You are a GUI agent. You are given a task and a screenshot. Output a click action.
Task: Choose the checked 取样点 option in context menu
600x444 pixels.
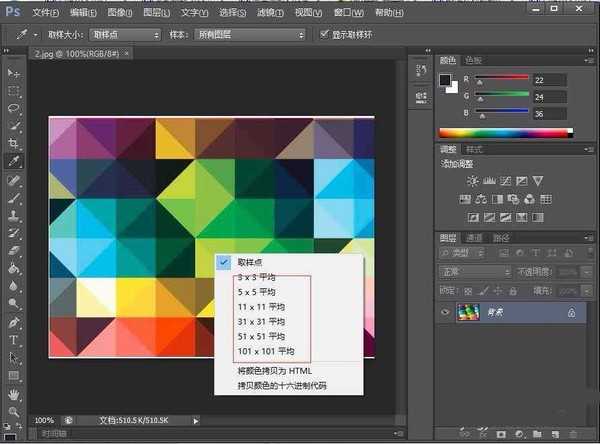(251, 260)
